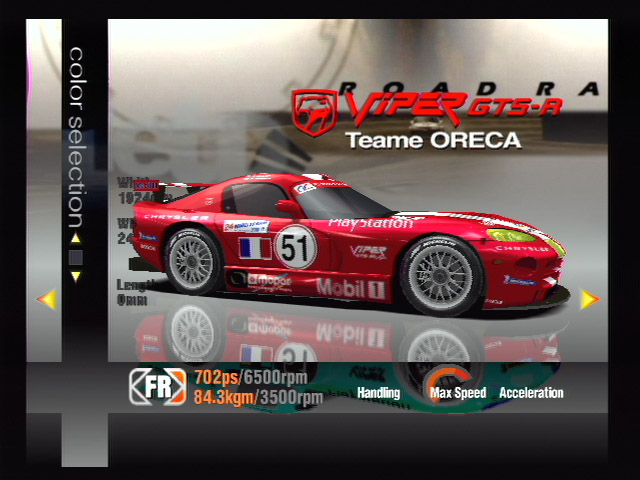Select the Handling stat label
The height and width of the screenshot is (480, 640).
click(379, 393)
